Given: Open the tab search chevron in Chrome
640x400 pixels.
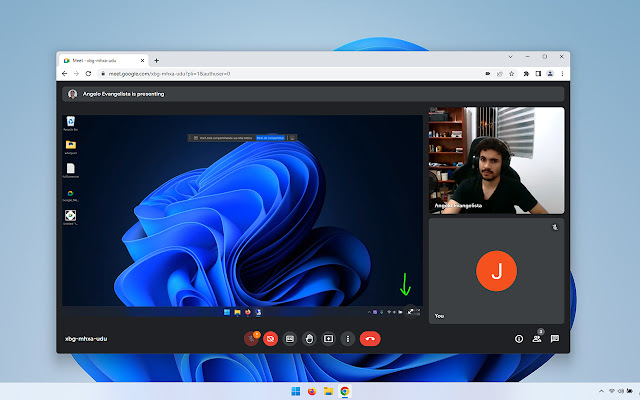Looking at the screenshot, I should 510,57.
